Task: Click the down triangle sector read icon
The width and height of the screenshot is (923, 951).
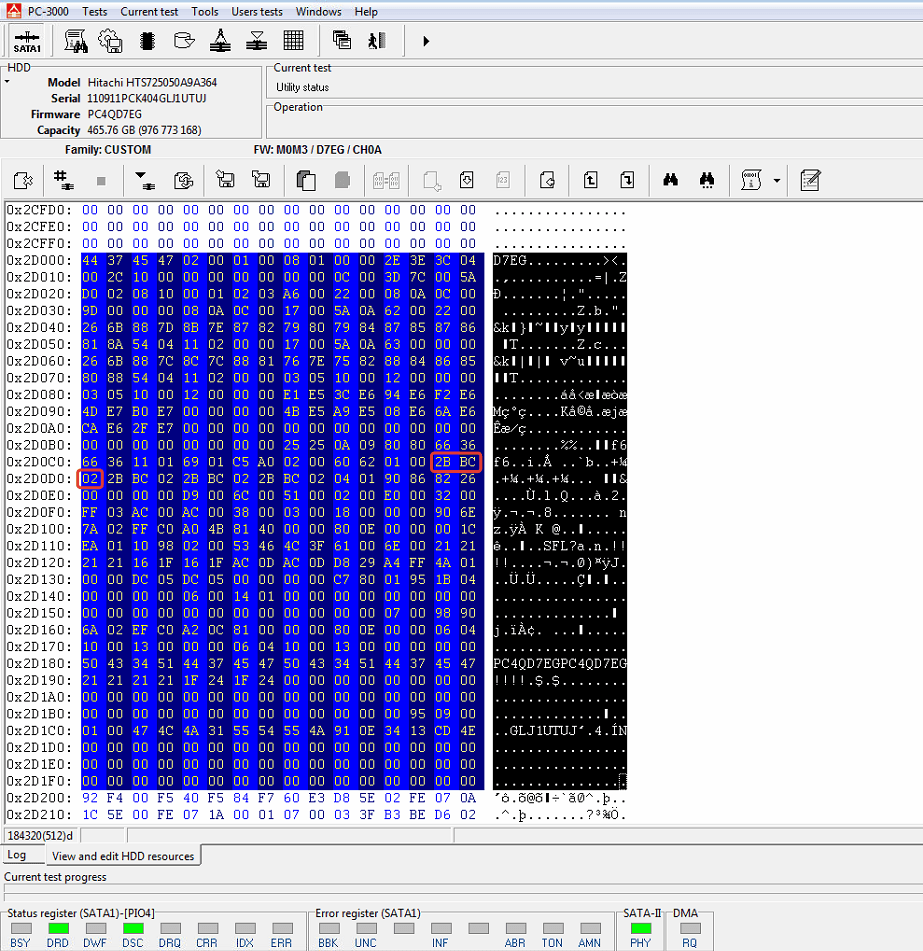Action: tap(144, 180)
